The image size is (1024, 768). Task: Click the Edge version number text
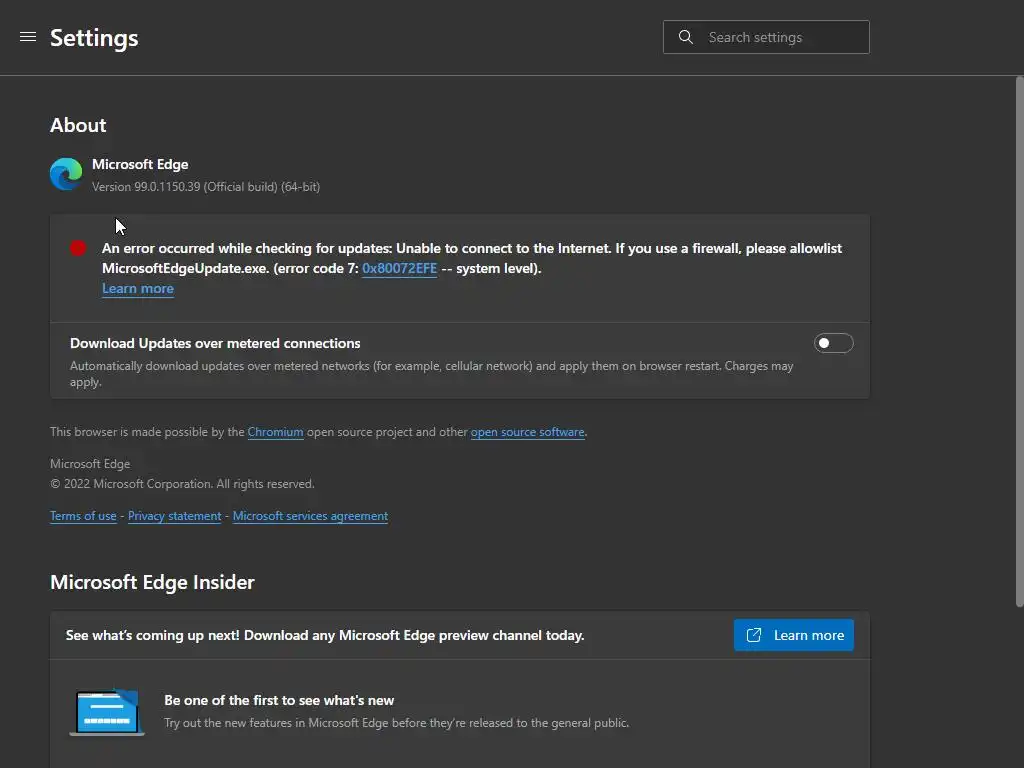[206, 187]
